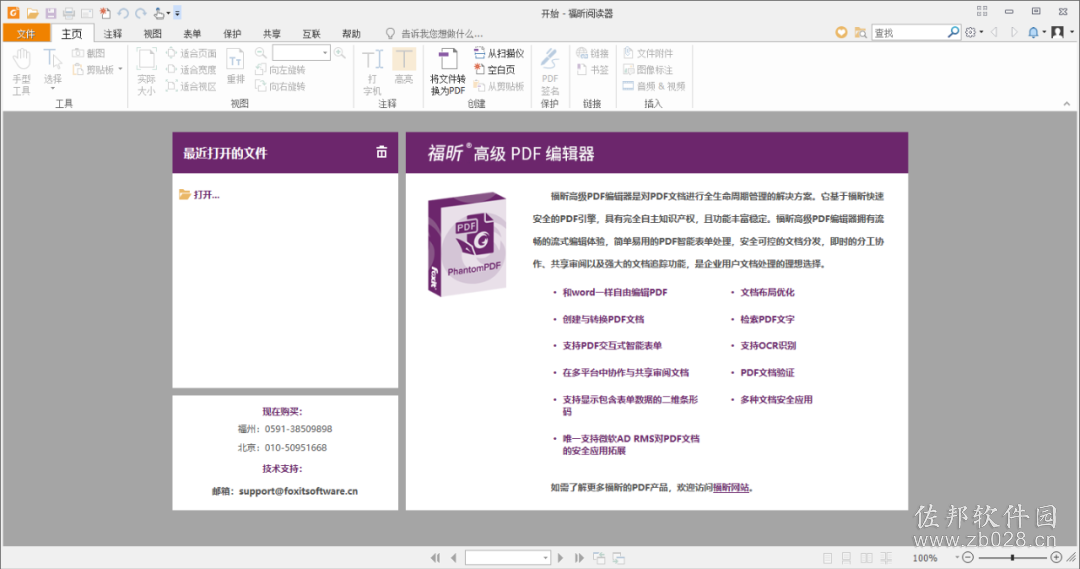
Task: Click the Reflow (重排) icon
Action: coord(236,66)
